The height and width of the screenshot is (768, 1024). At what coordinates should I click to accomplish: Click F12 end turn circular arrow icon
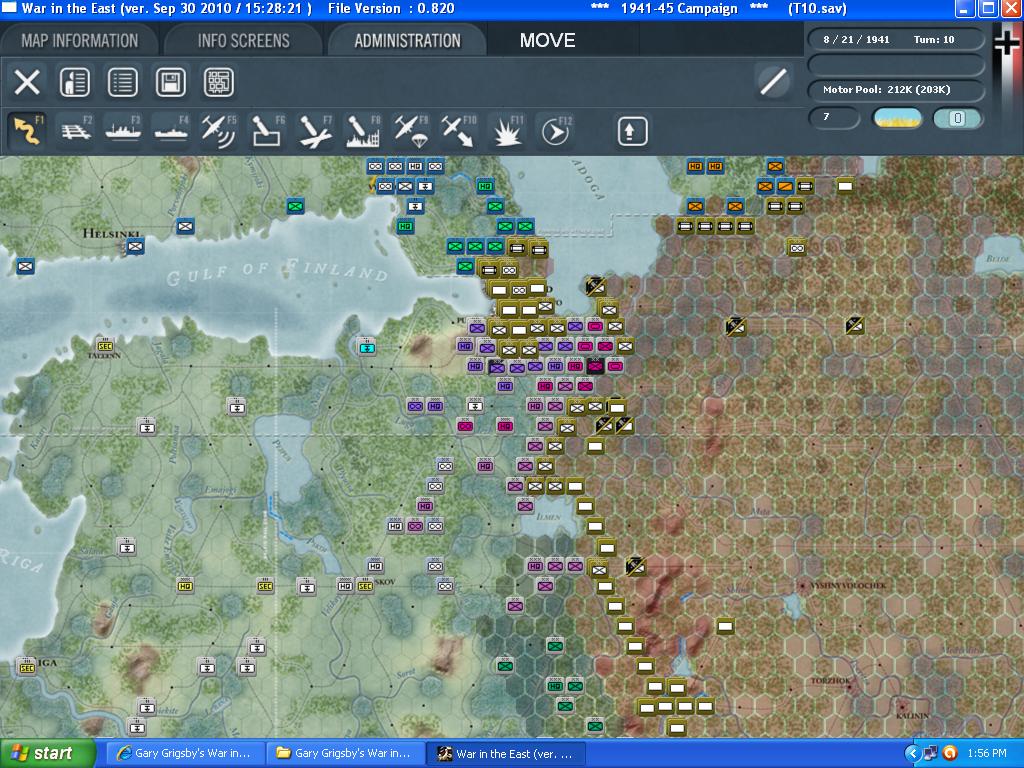pyautogui.click(x=555, y=131)
